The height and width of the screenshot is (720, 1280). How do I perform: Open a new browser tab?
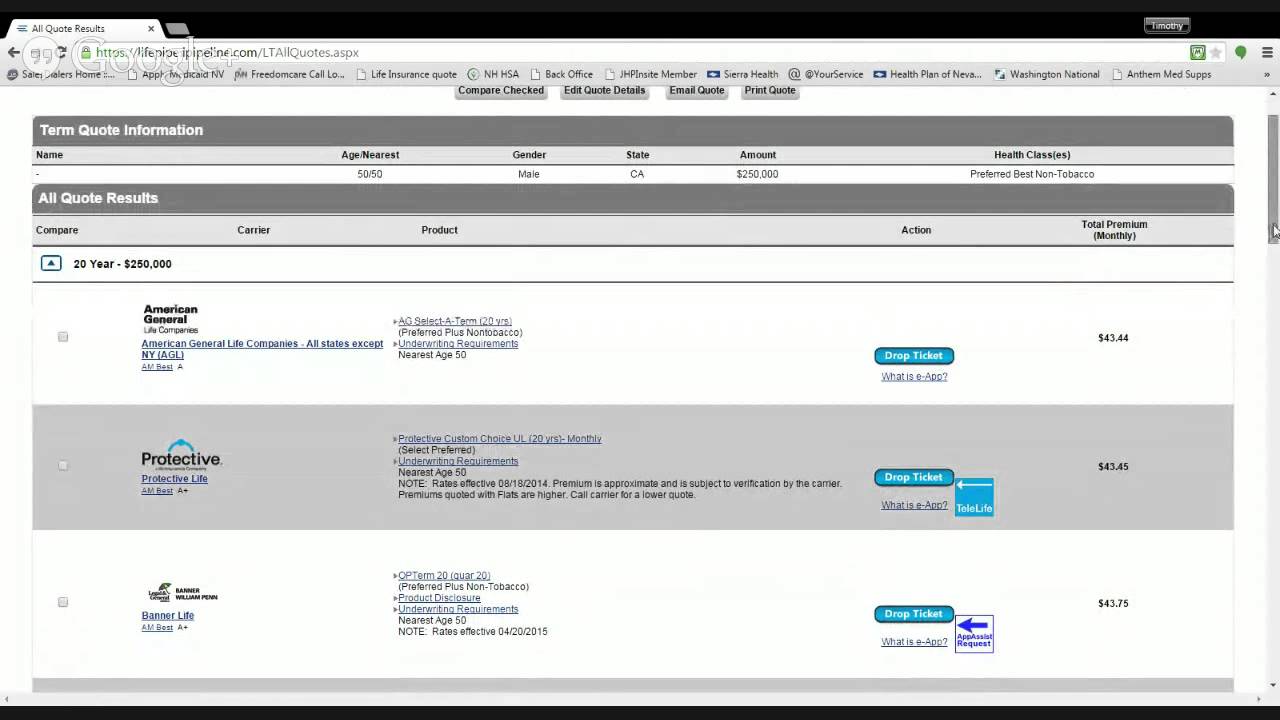point(176,28)
